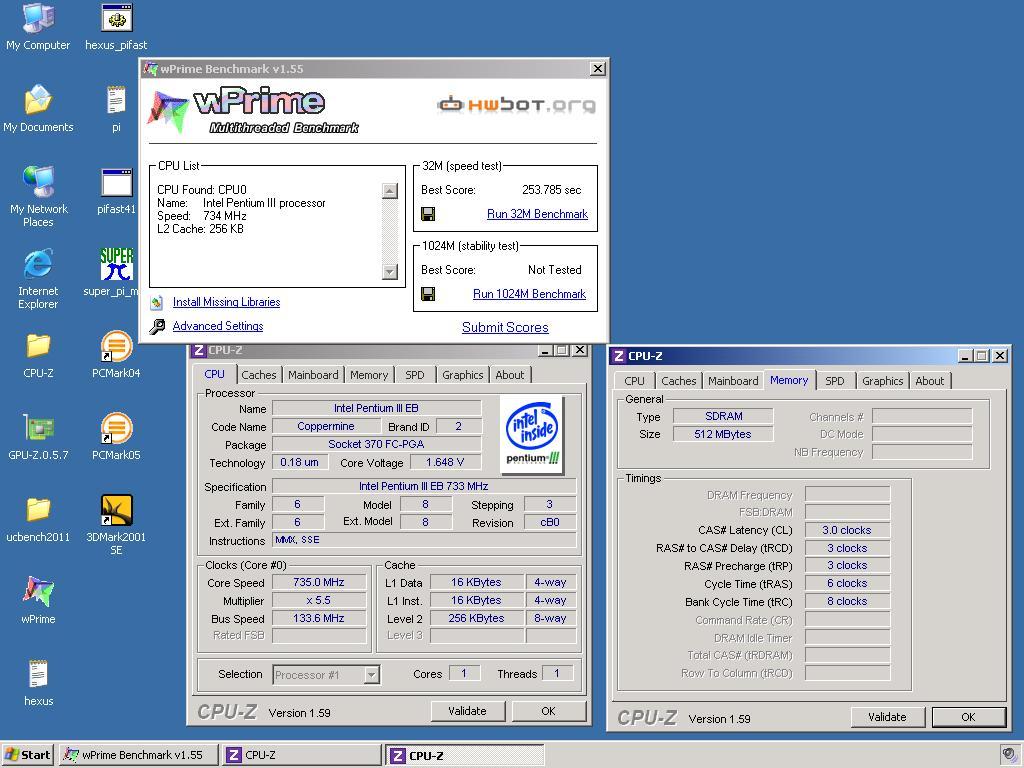Click the system tray icon on taskbar

click(x=1007, y=755)
